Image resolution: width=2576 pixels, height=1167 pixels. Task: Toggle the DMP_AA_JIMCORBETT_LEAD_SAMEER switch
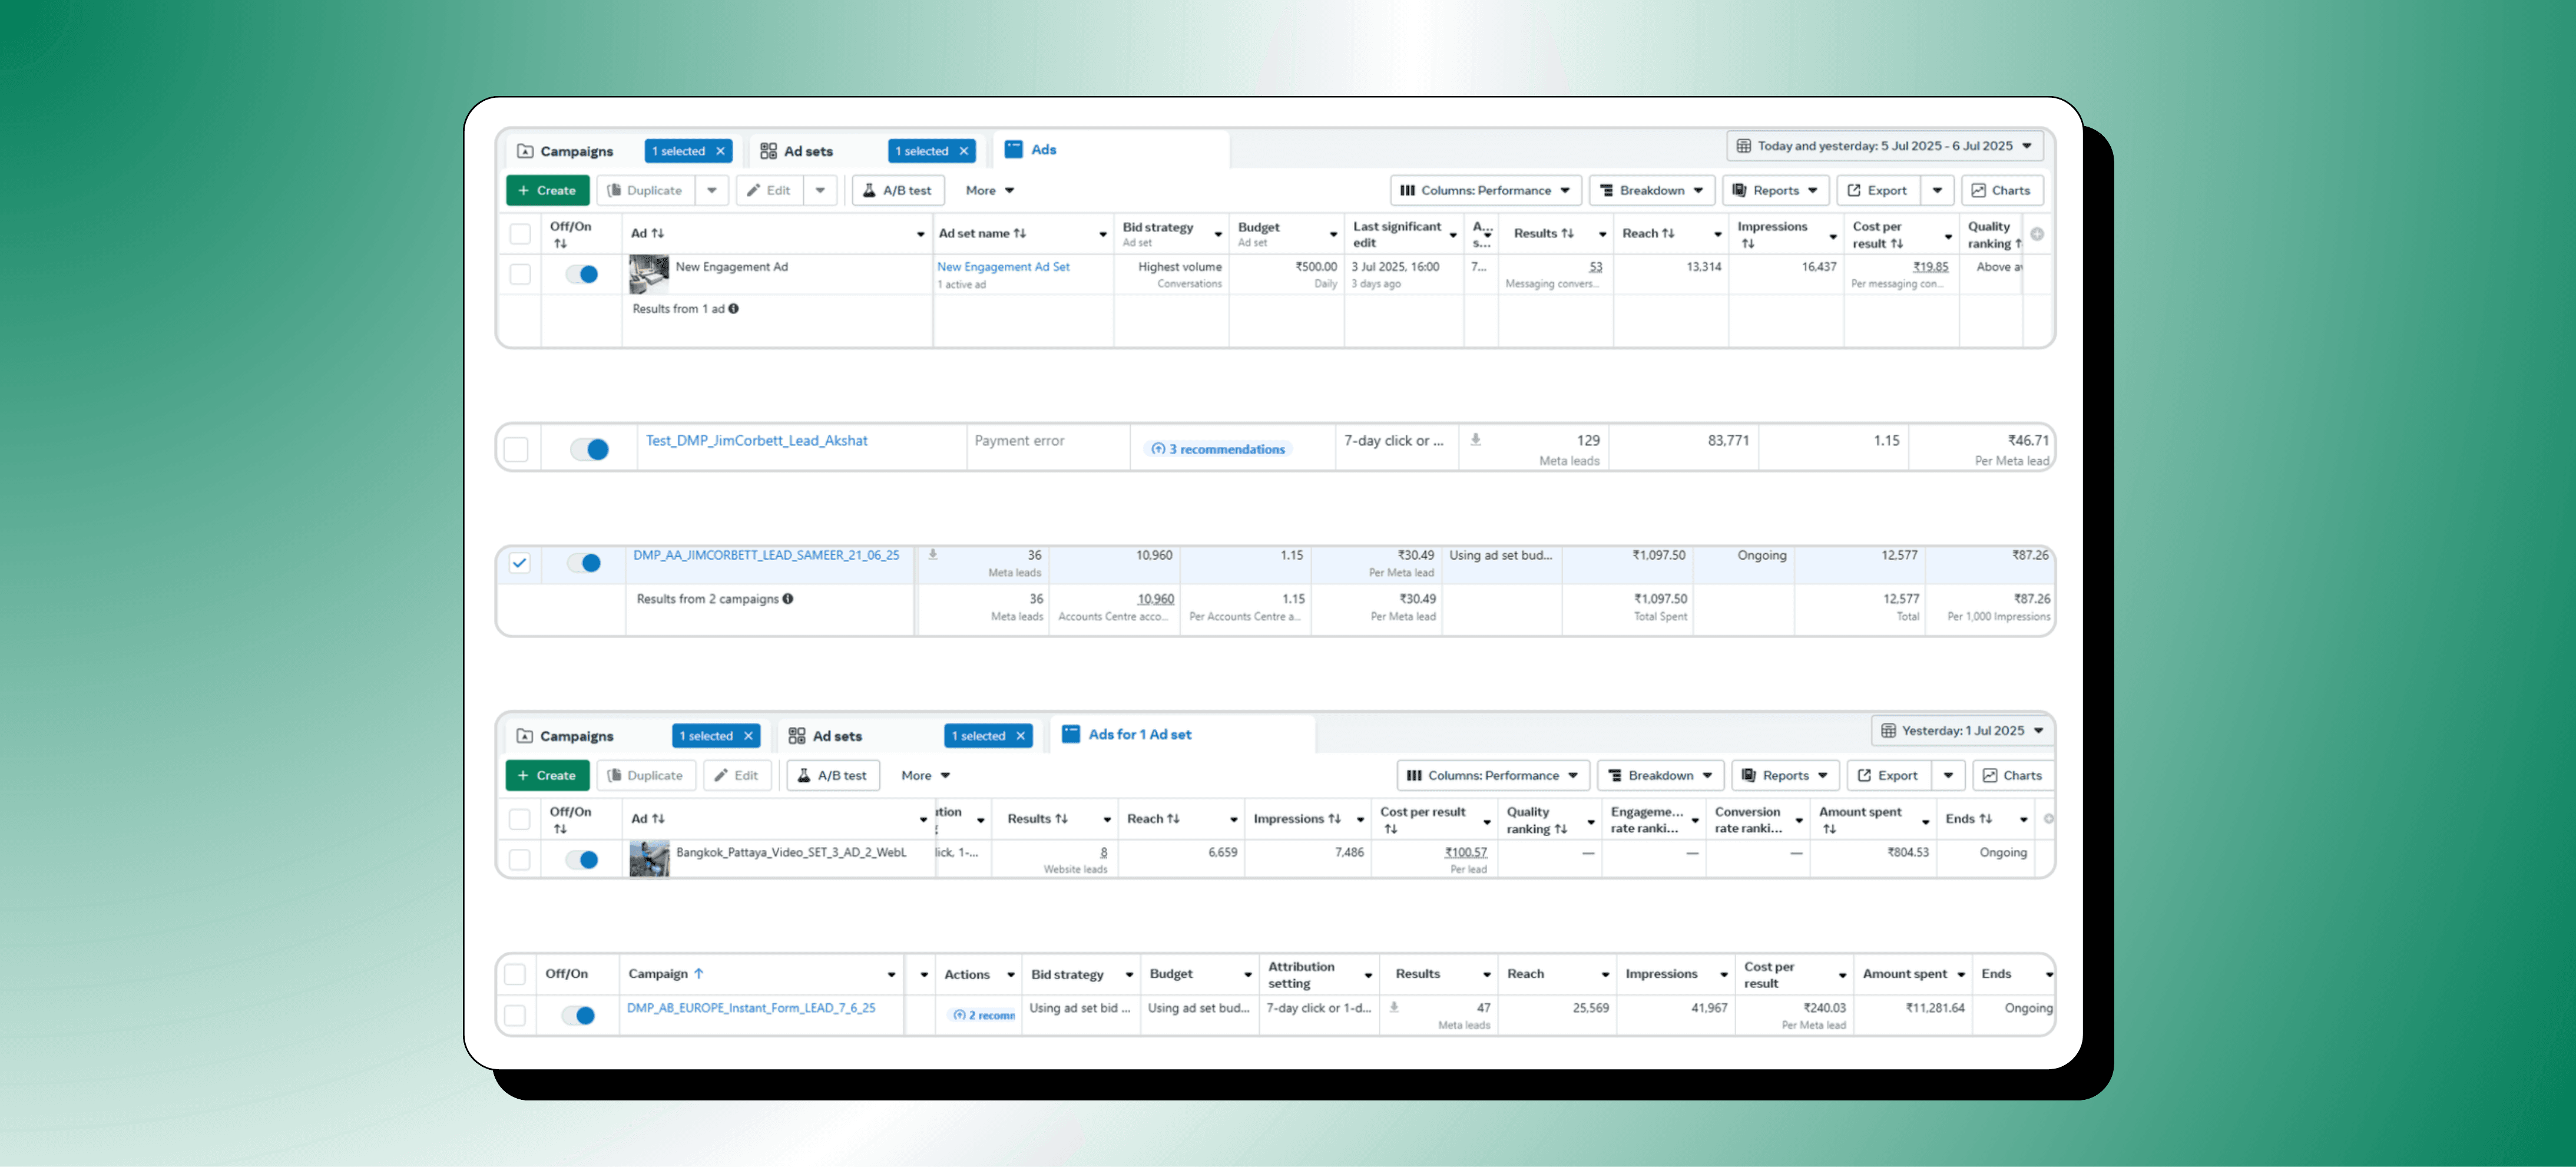584,563
